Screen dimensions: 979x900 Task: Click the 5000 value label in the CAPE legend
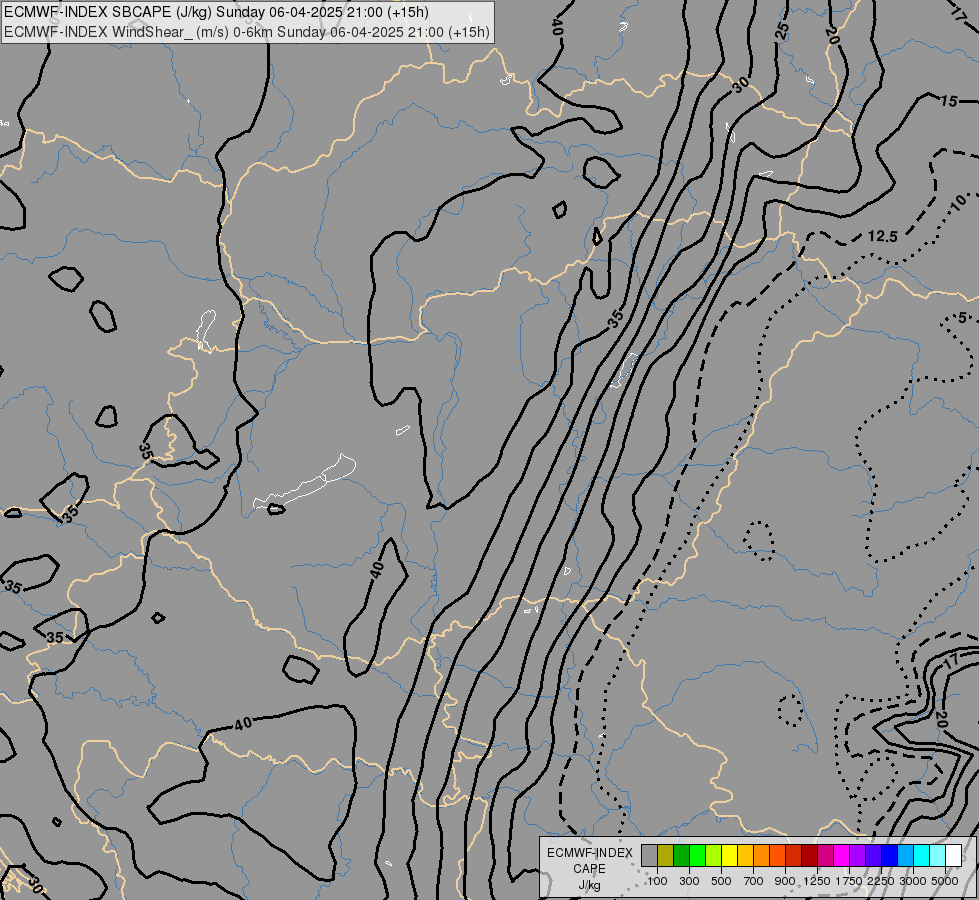(x=945, y=881)
